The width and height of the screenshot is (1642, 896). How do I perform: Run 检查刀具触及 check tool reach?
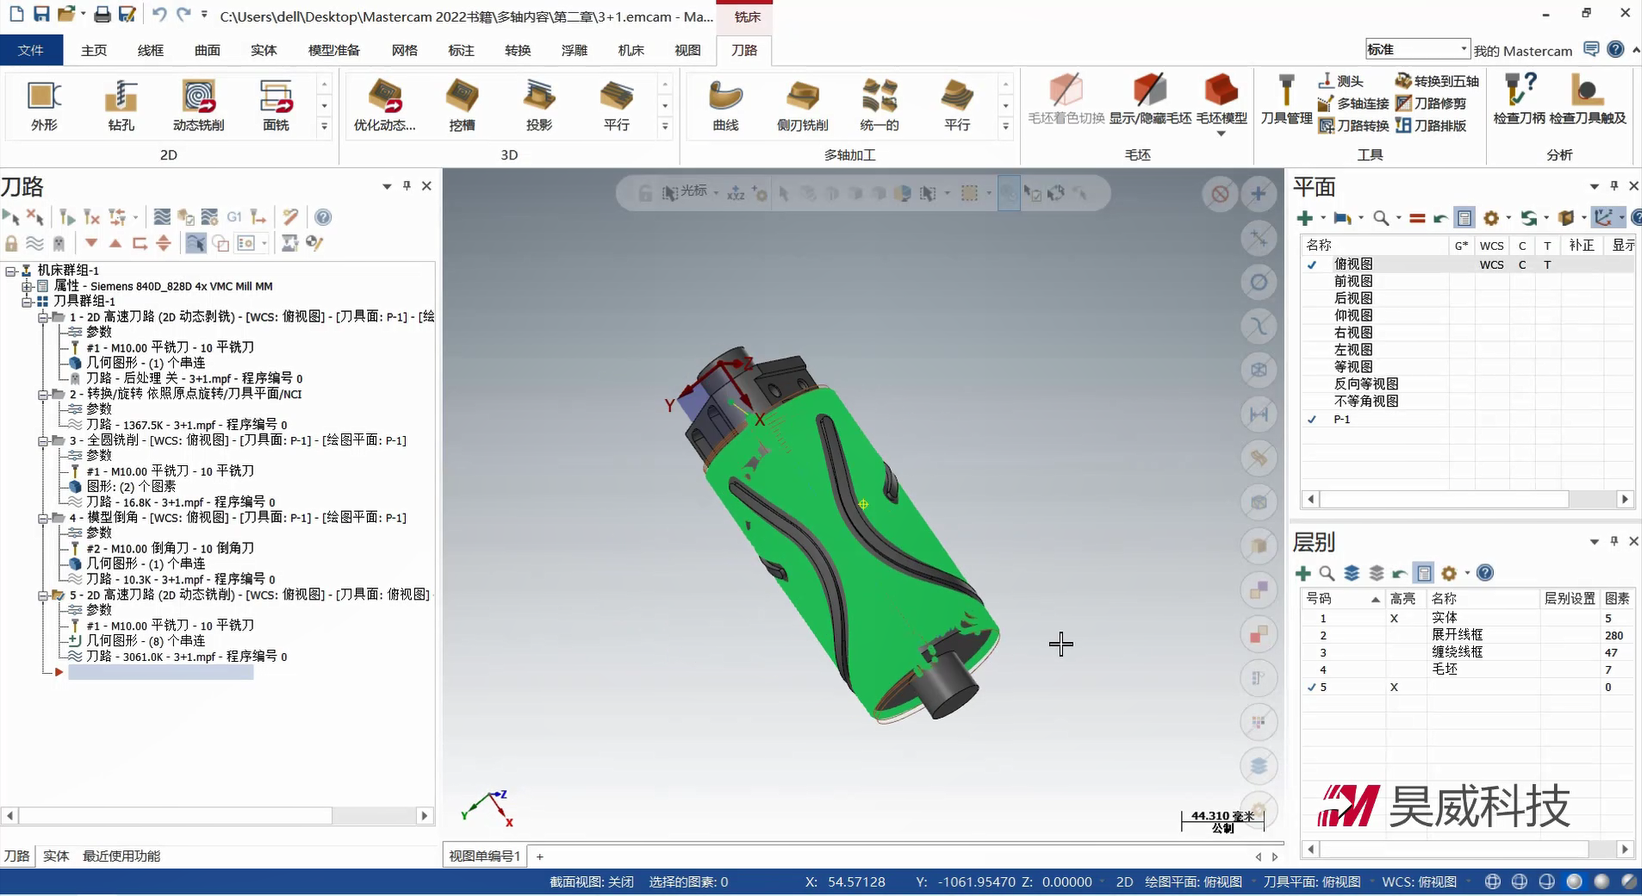pos(1587,100)
